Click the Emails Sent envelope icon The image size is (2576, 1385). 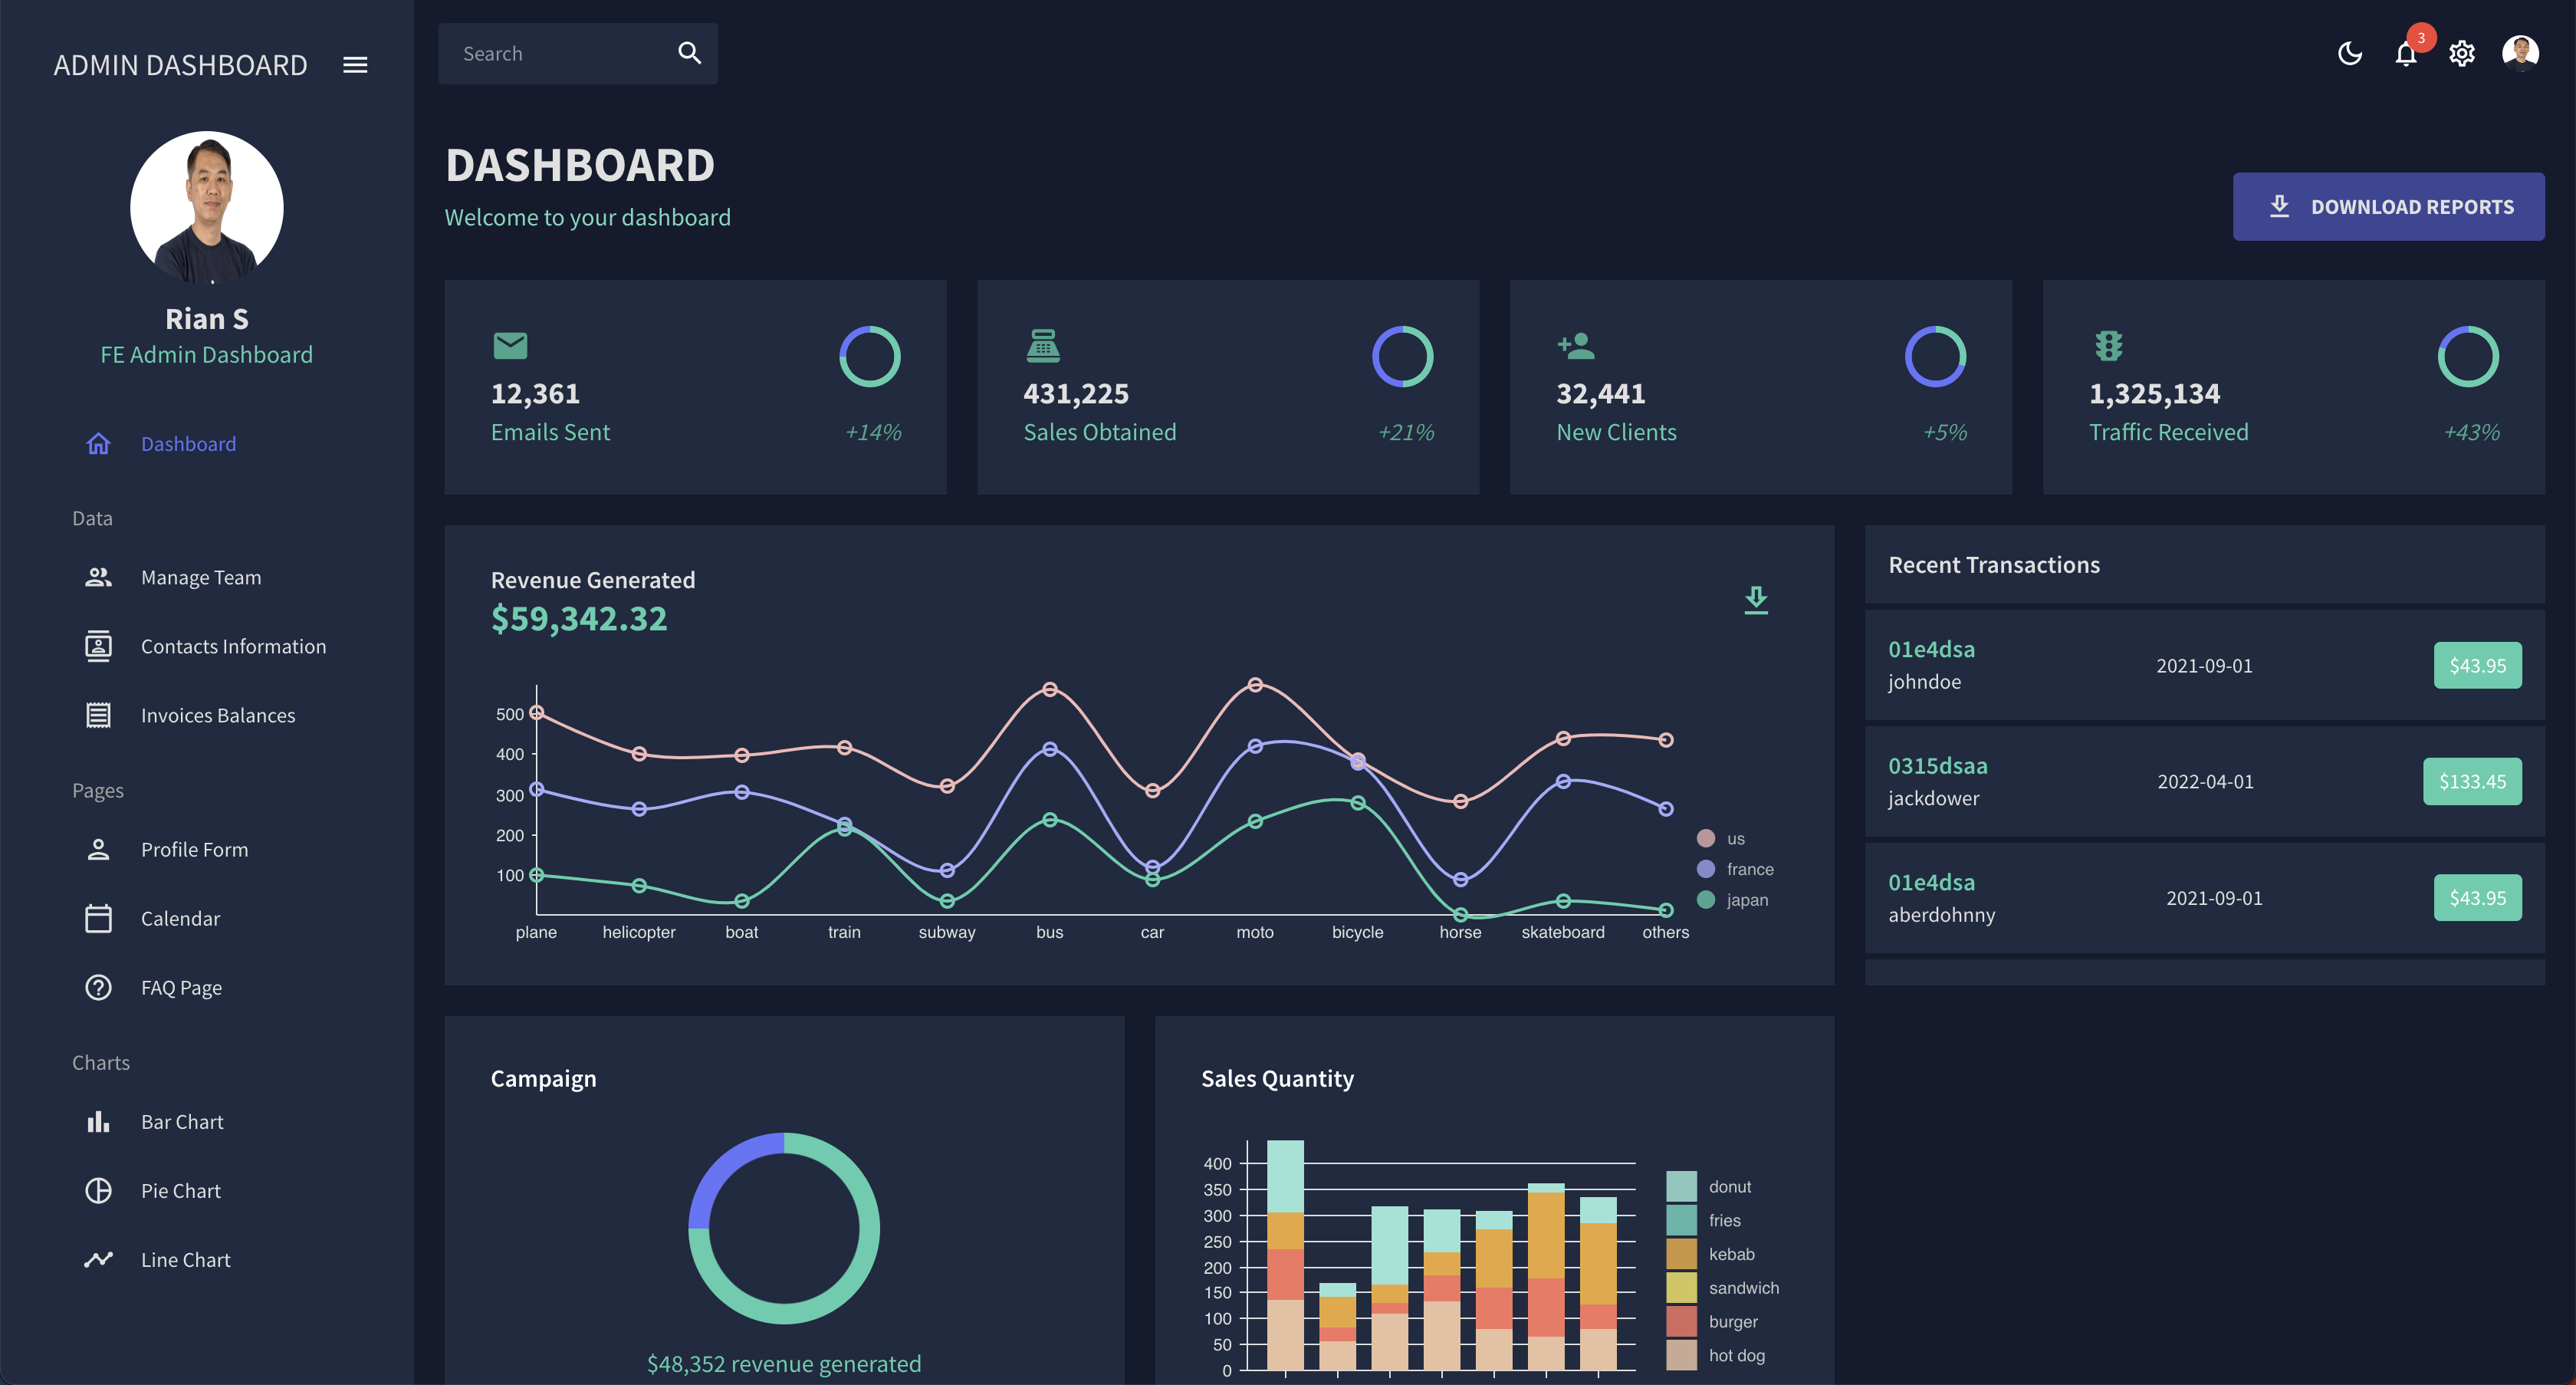pos(510,345)
